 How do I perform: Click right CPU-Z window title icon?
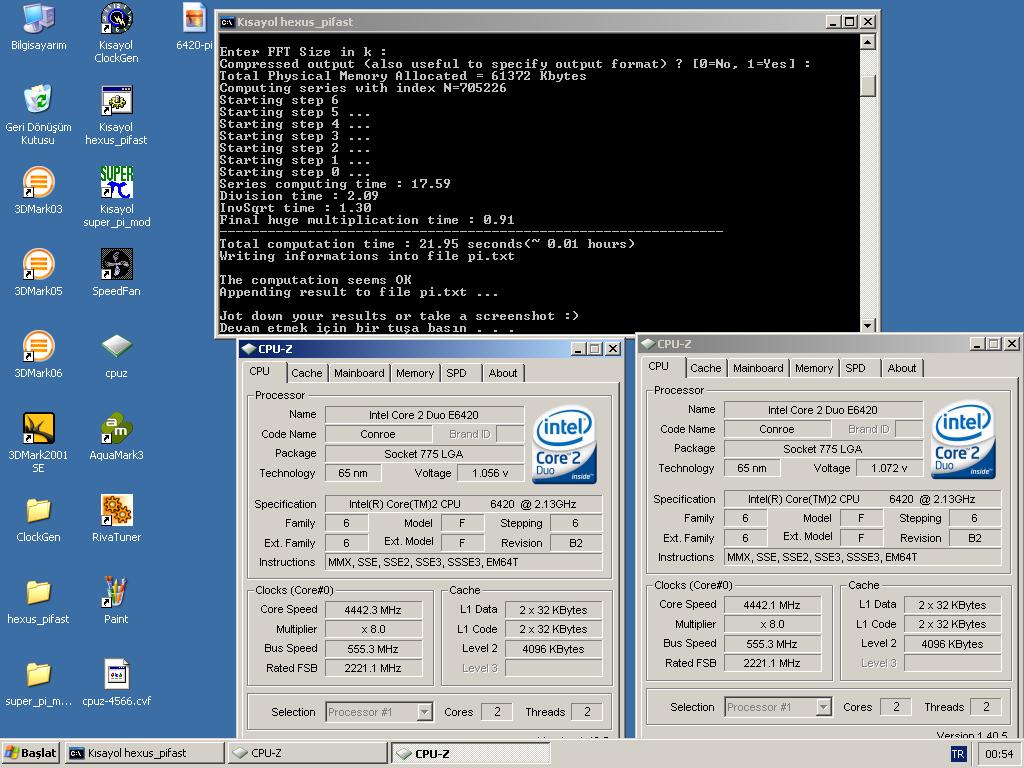click(648, 344)
